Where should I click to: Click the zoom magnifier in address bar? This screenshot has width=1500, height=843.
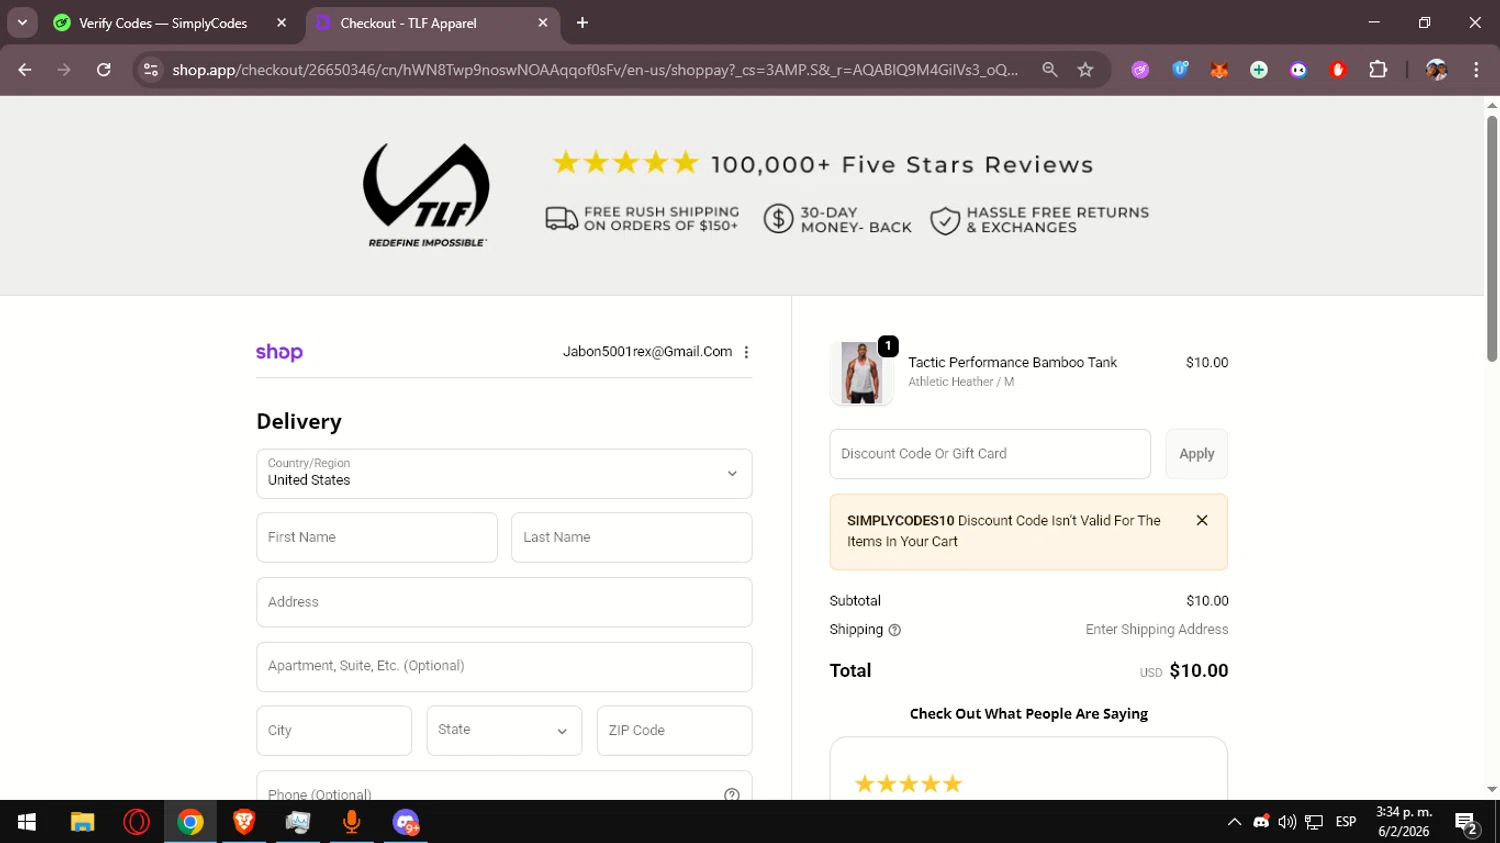[x=1049, y=69]
